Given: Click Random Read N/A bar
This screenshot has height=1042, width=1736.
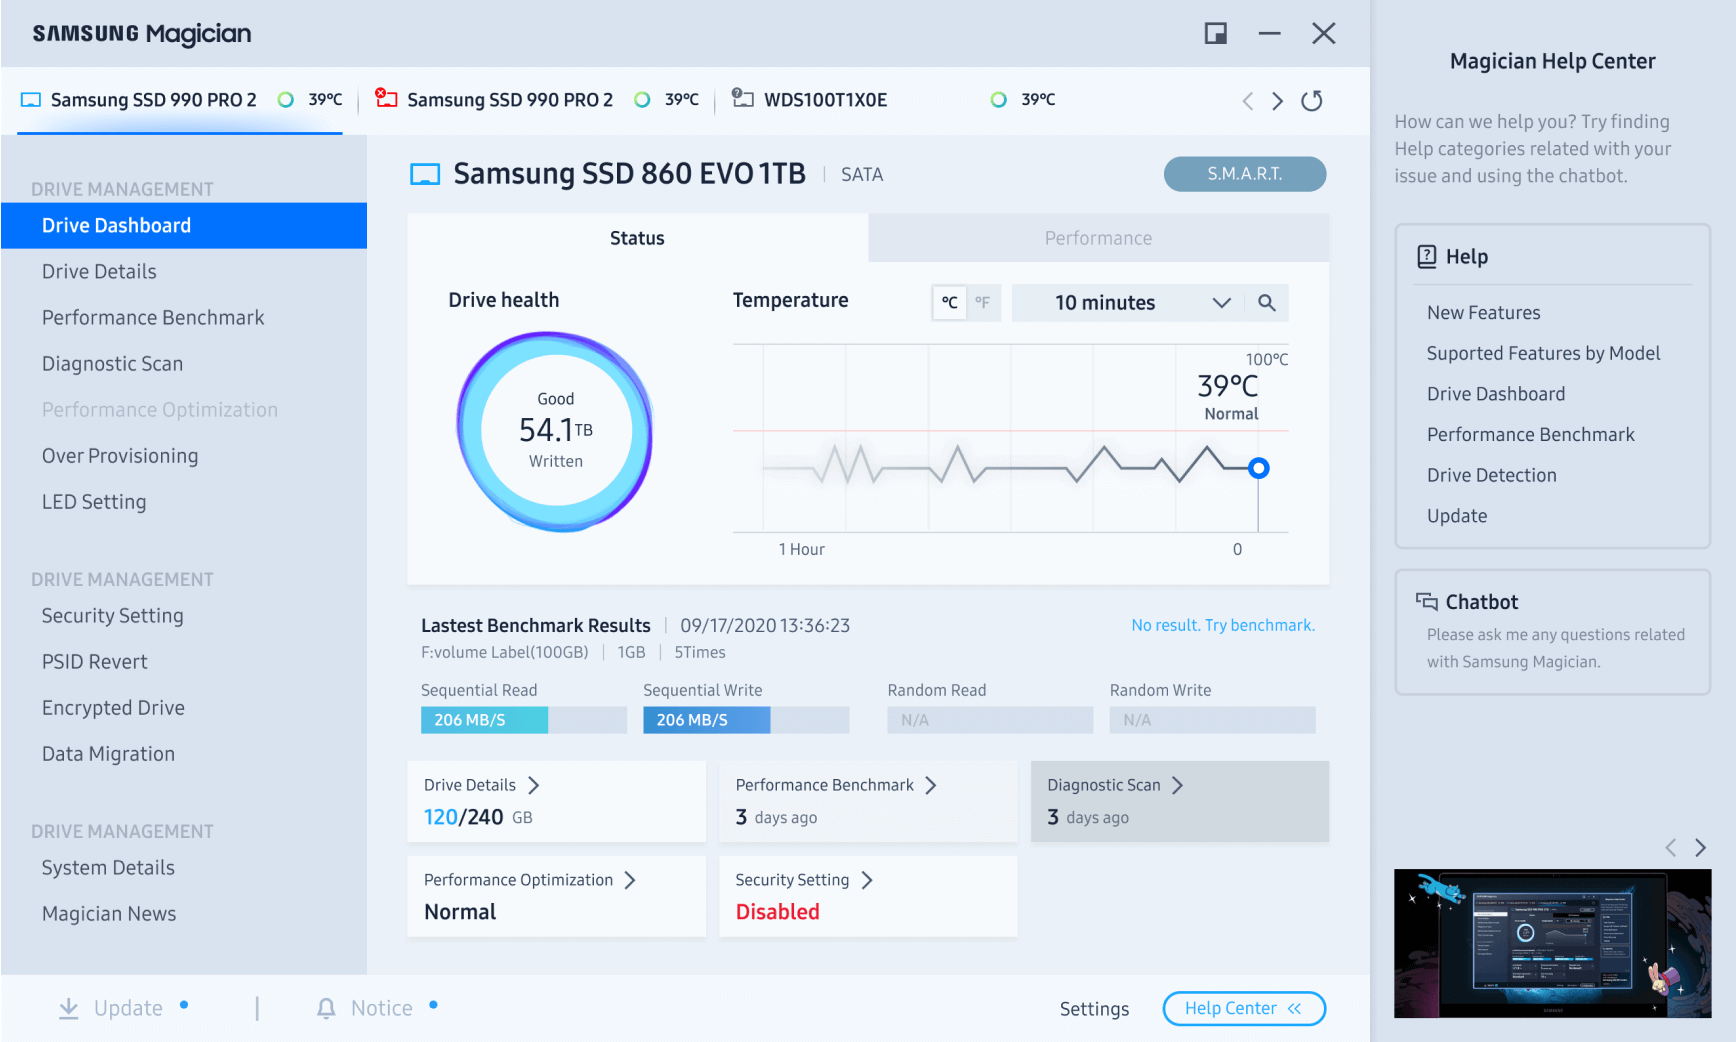Looking at the screenshot, I should point(990,720).
